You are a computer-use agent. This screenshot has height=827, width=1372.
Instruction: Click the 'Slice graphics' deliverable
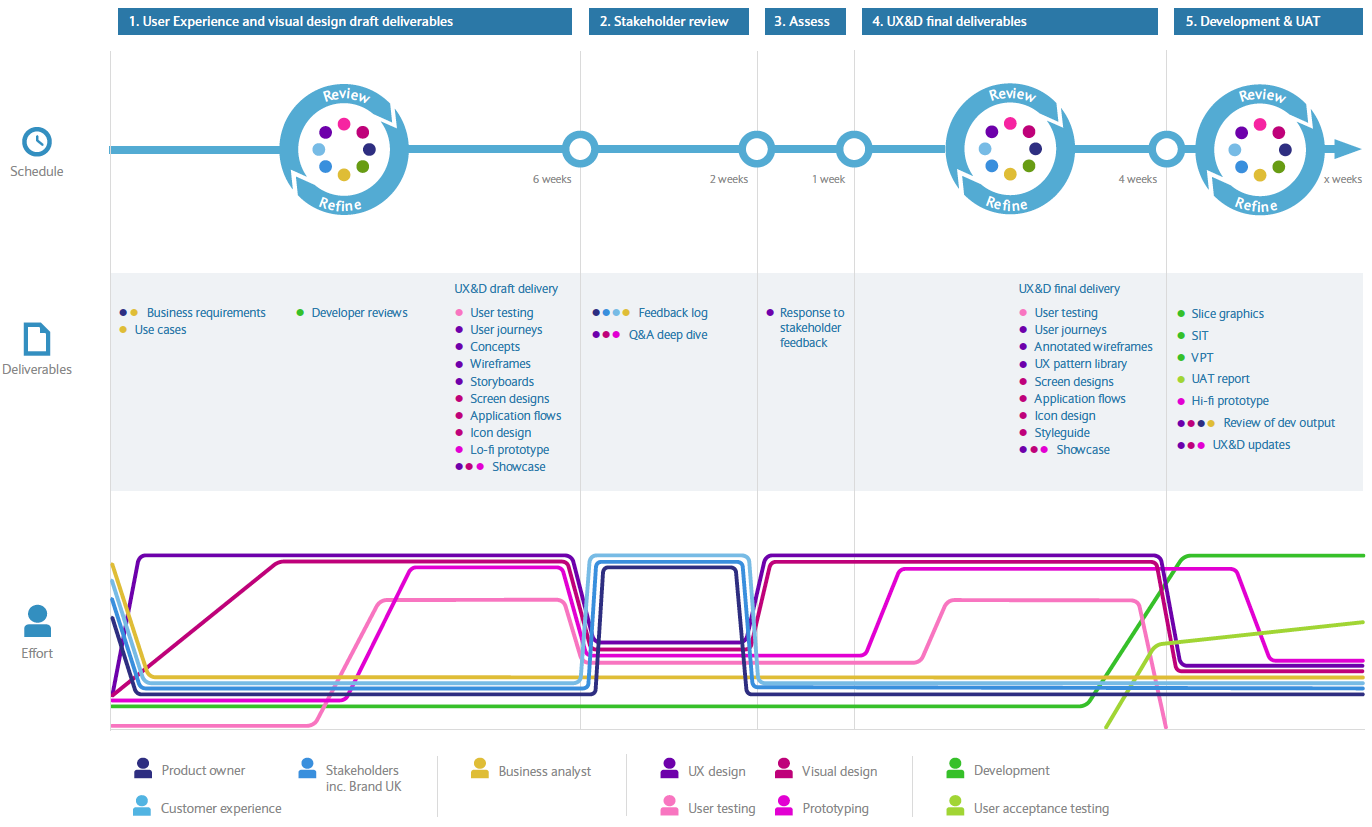click(x=1228, y=314)
